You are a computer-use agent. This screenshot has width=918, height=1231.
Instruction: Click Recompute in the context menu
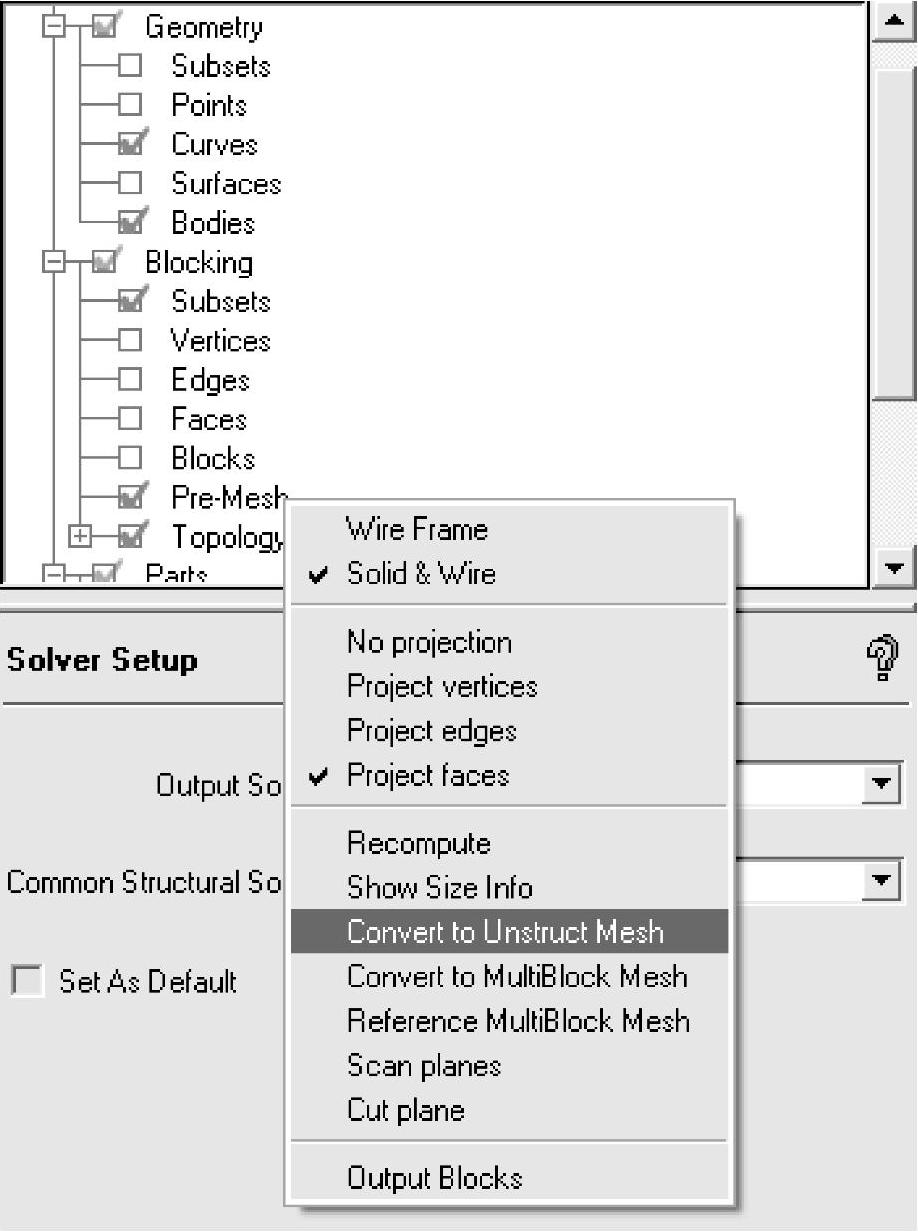point(418,843)
